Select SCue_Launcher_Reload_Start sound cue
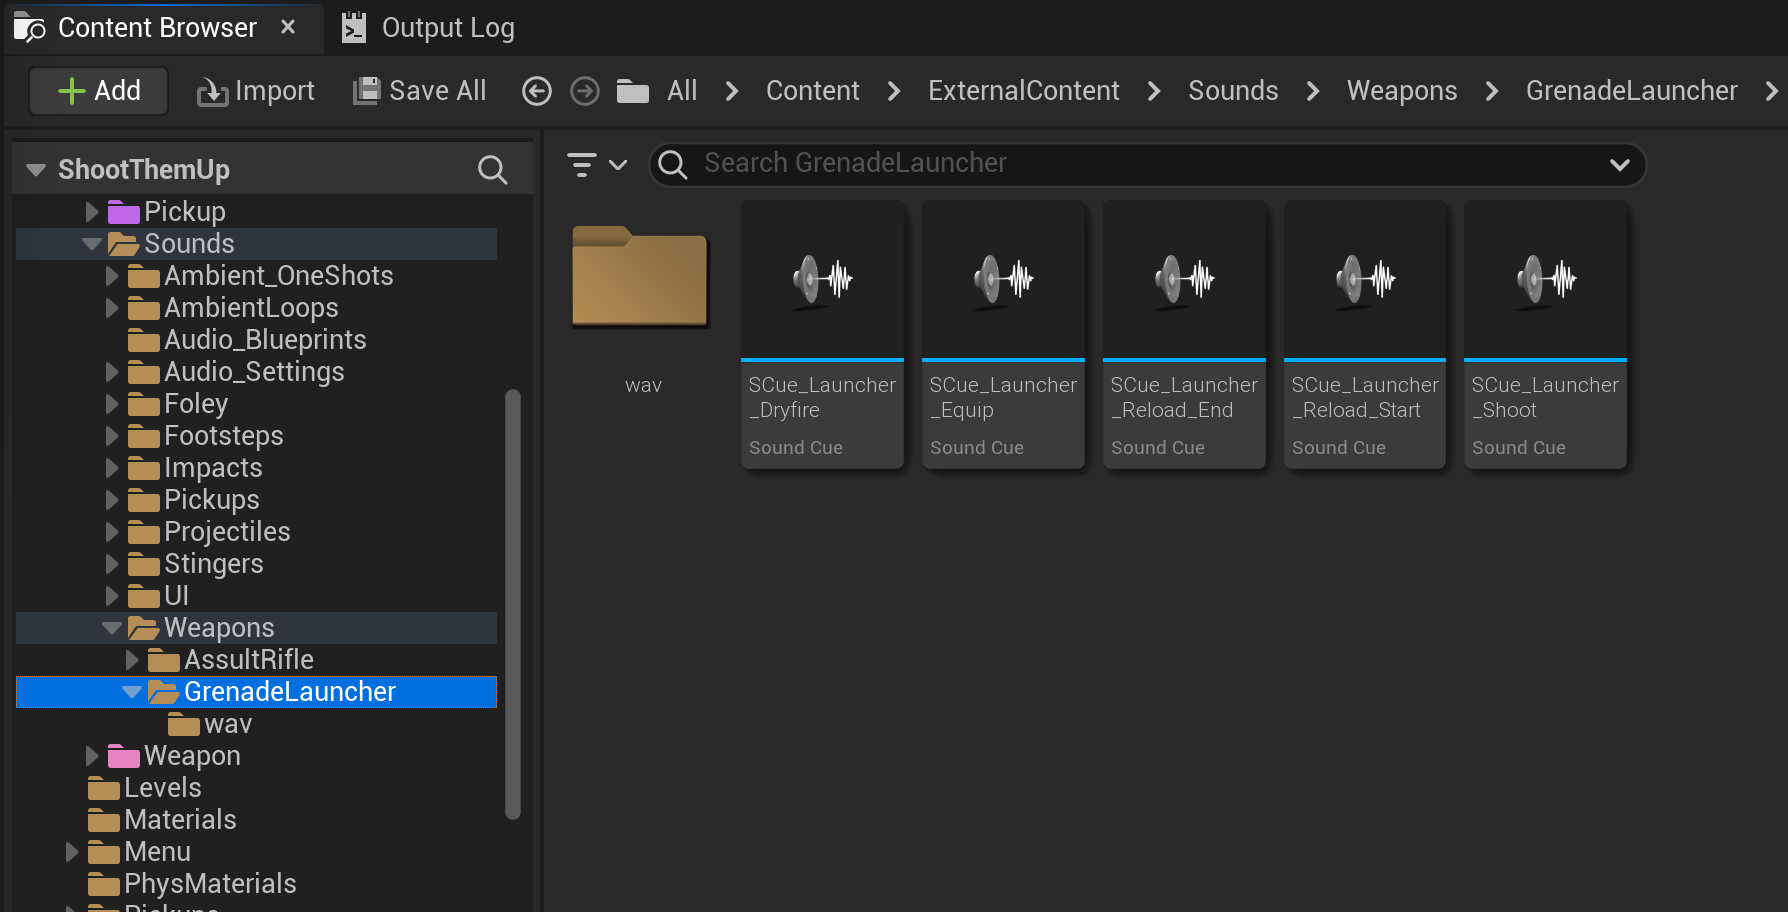Image resolution: width=1788 pixels, height=912 pixels. [x=1365, y=334]
